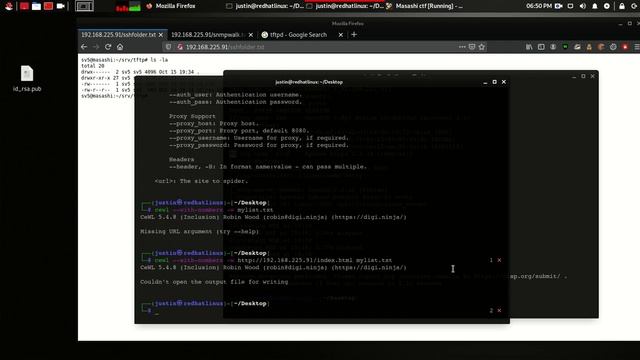Close the tftpd - Google Search tab
The width and height of the screenshot is (640, 360).
tap(341, 35)
